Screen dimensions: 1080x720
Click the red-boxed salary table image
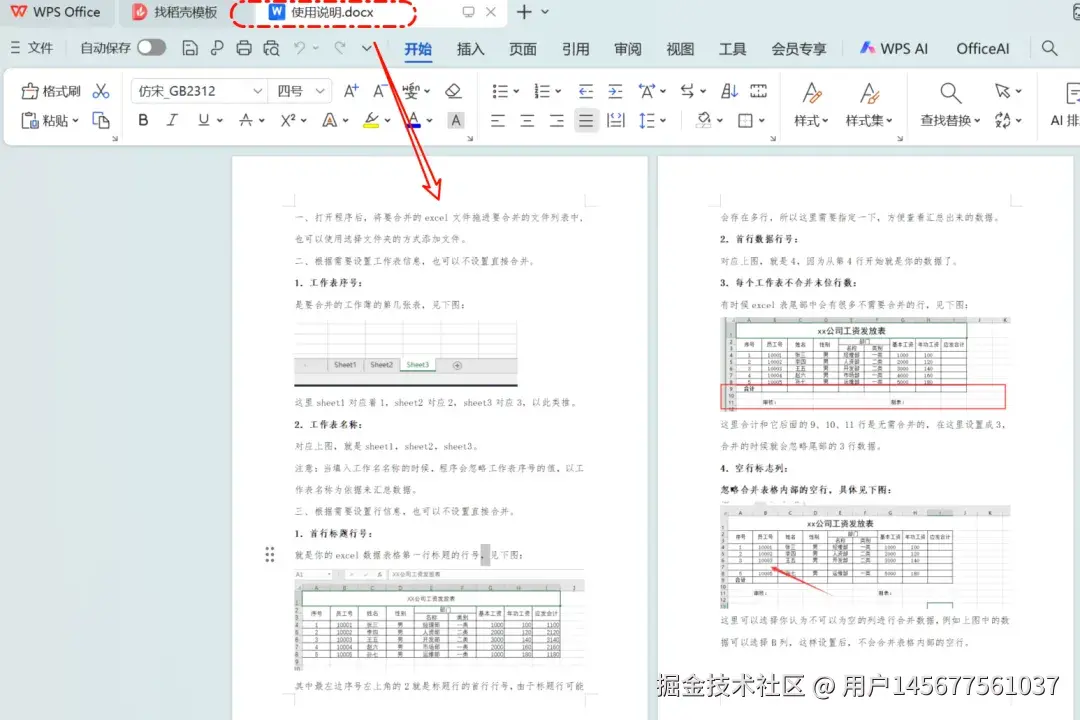pyautogui.click(x=865, y=364)
